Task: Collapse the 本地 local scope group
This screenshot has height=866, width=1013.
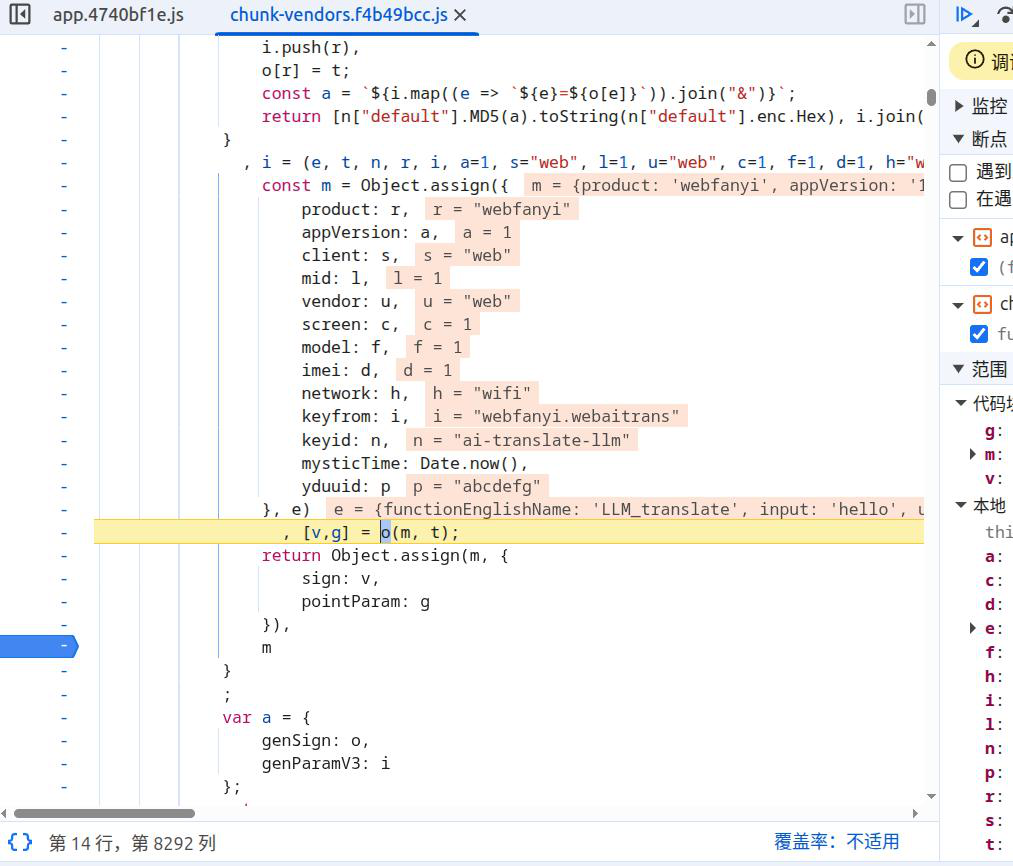Action: 961,505
